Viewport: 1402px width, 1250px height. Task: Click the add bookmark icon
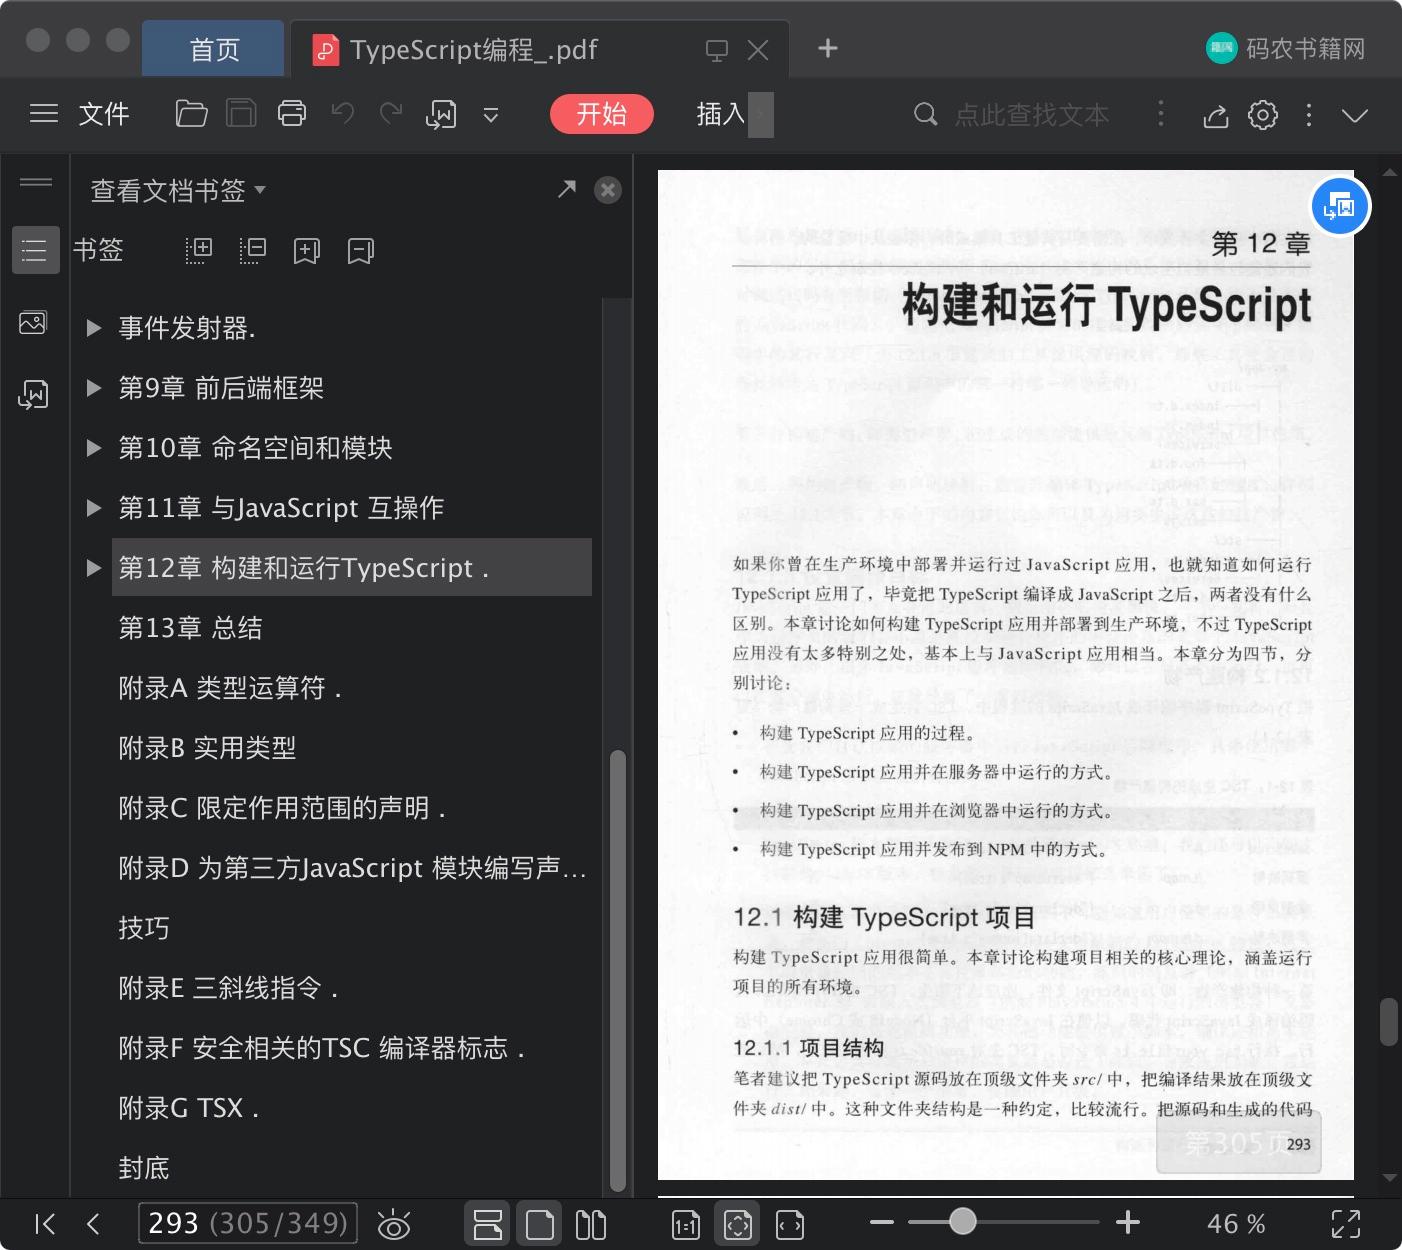pyautogui.click(x=307, y=251)
